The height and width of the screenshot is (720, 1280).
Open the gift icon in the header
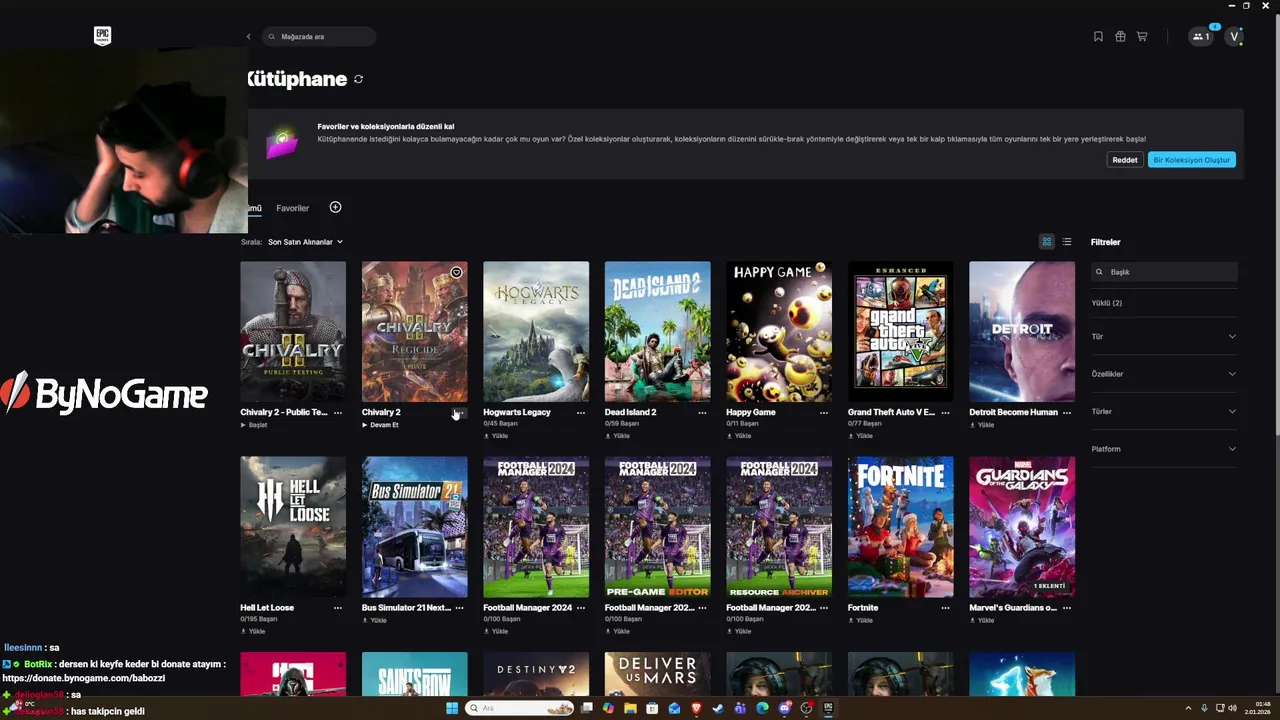point(1120,37)
